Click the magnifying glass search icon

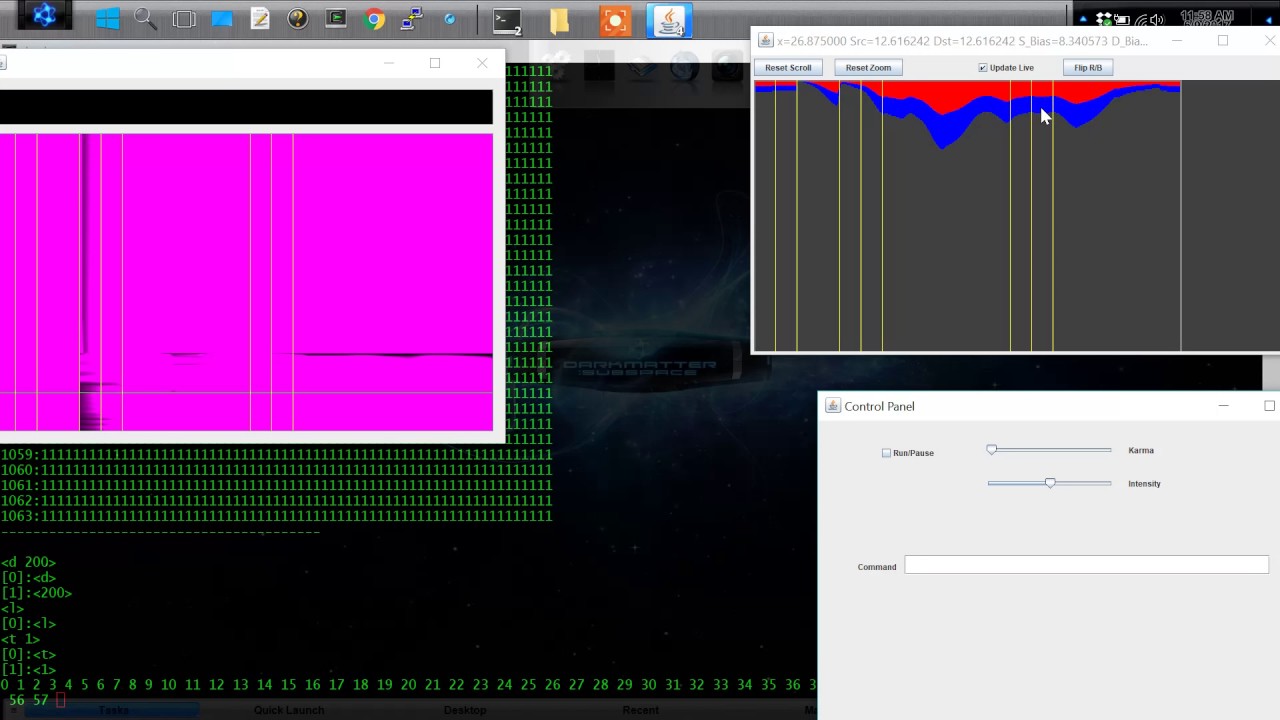(x=145, y=19)
